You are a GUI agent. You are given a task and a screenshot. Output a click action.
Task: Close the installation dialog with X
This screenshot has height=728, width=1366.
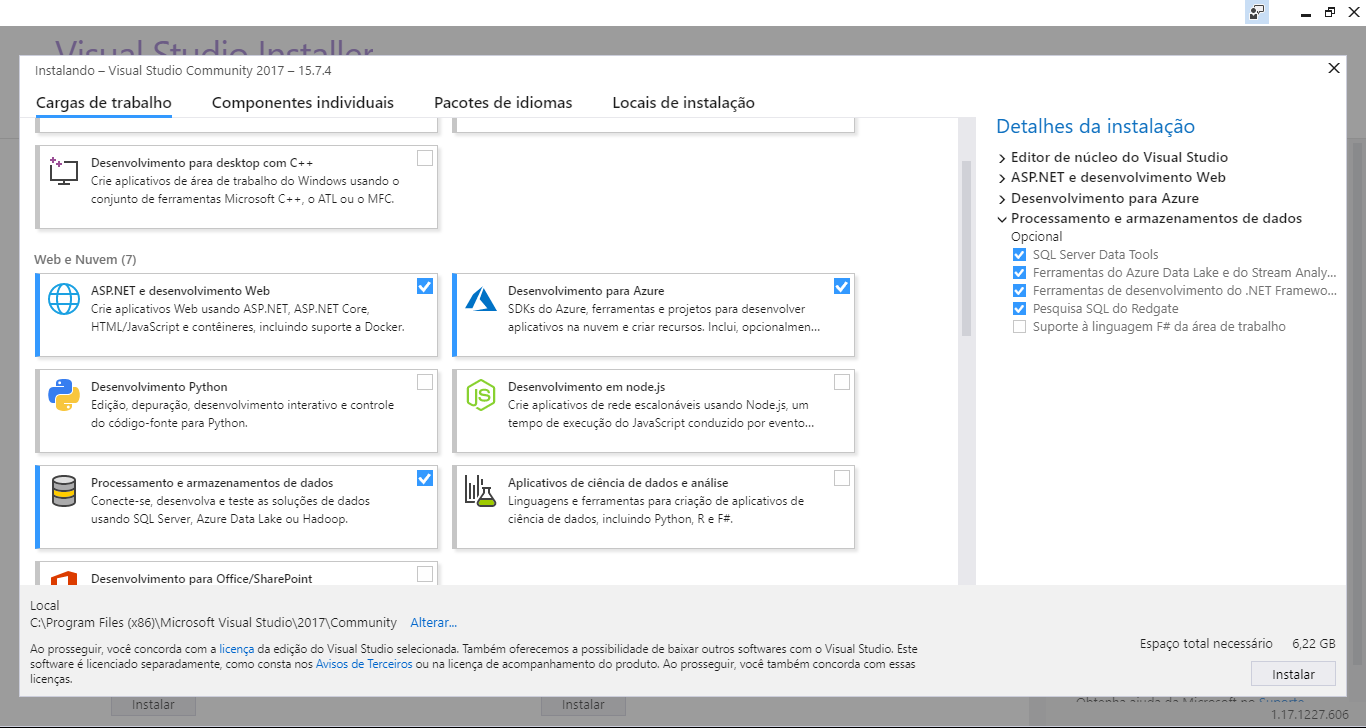point(1334,68)
